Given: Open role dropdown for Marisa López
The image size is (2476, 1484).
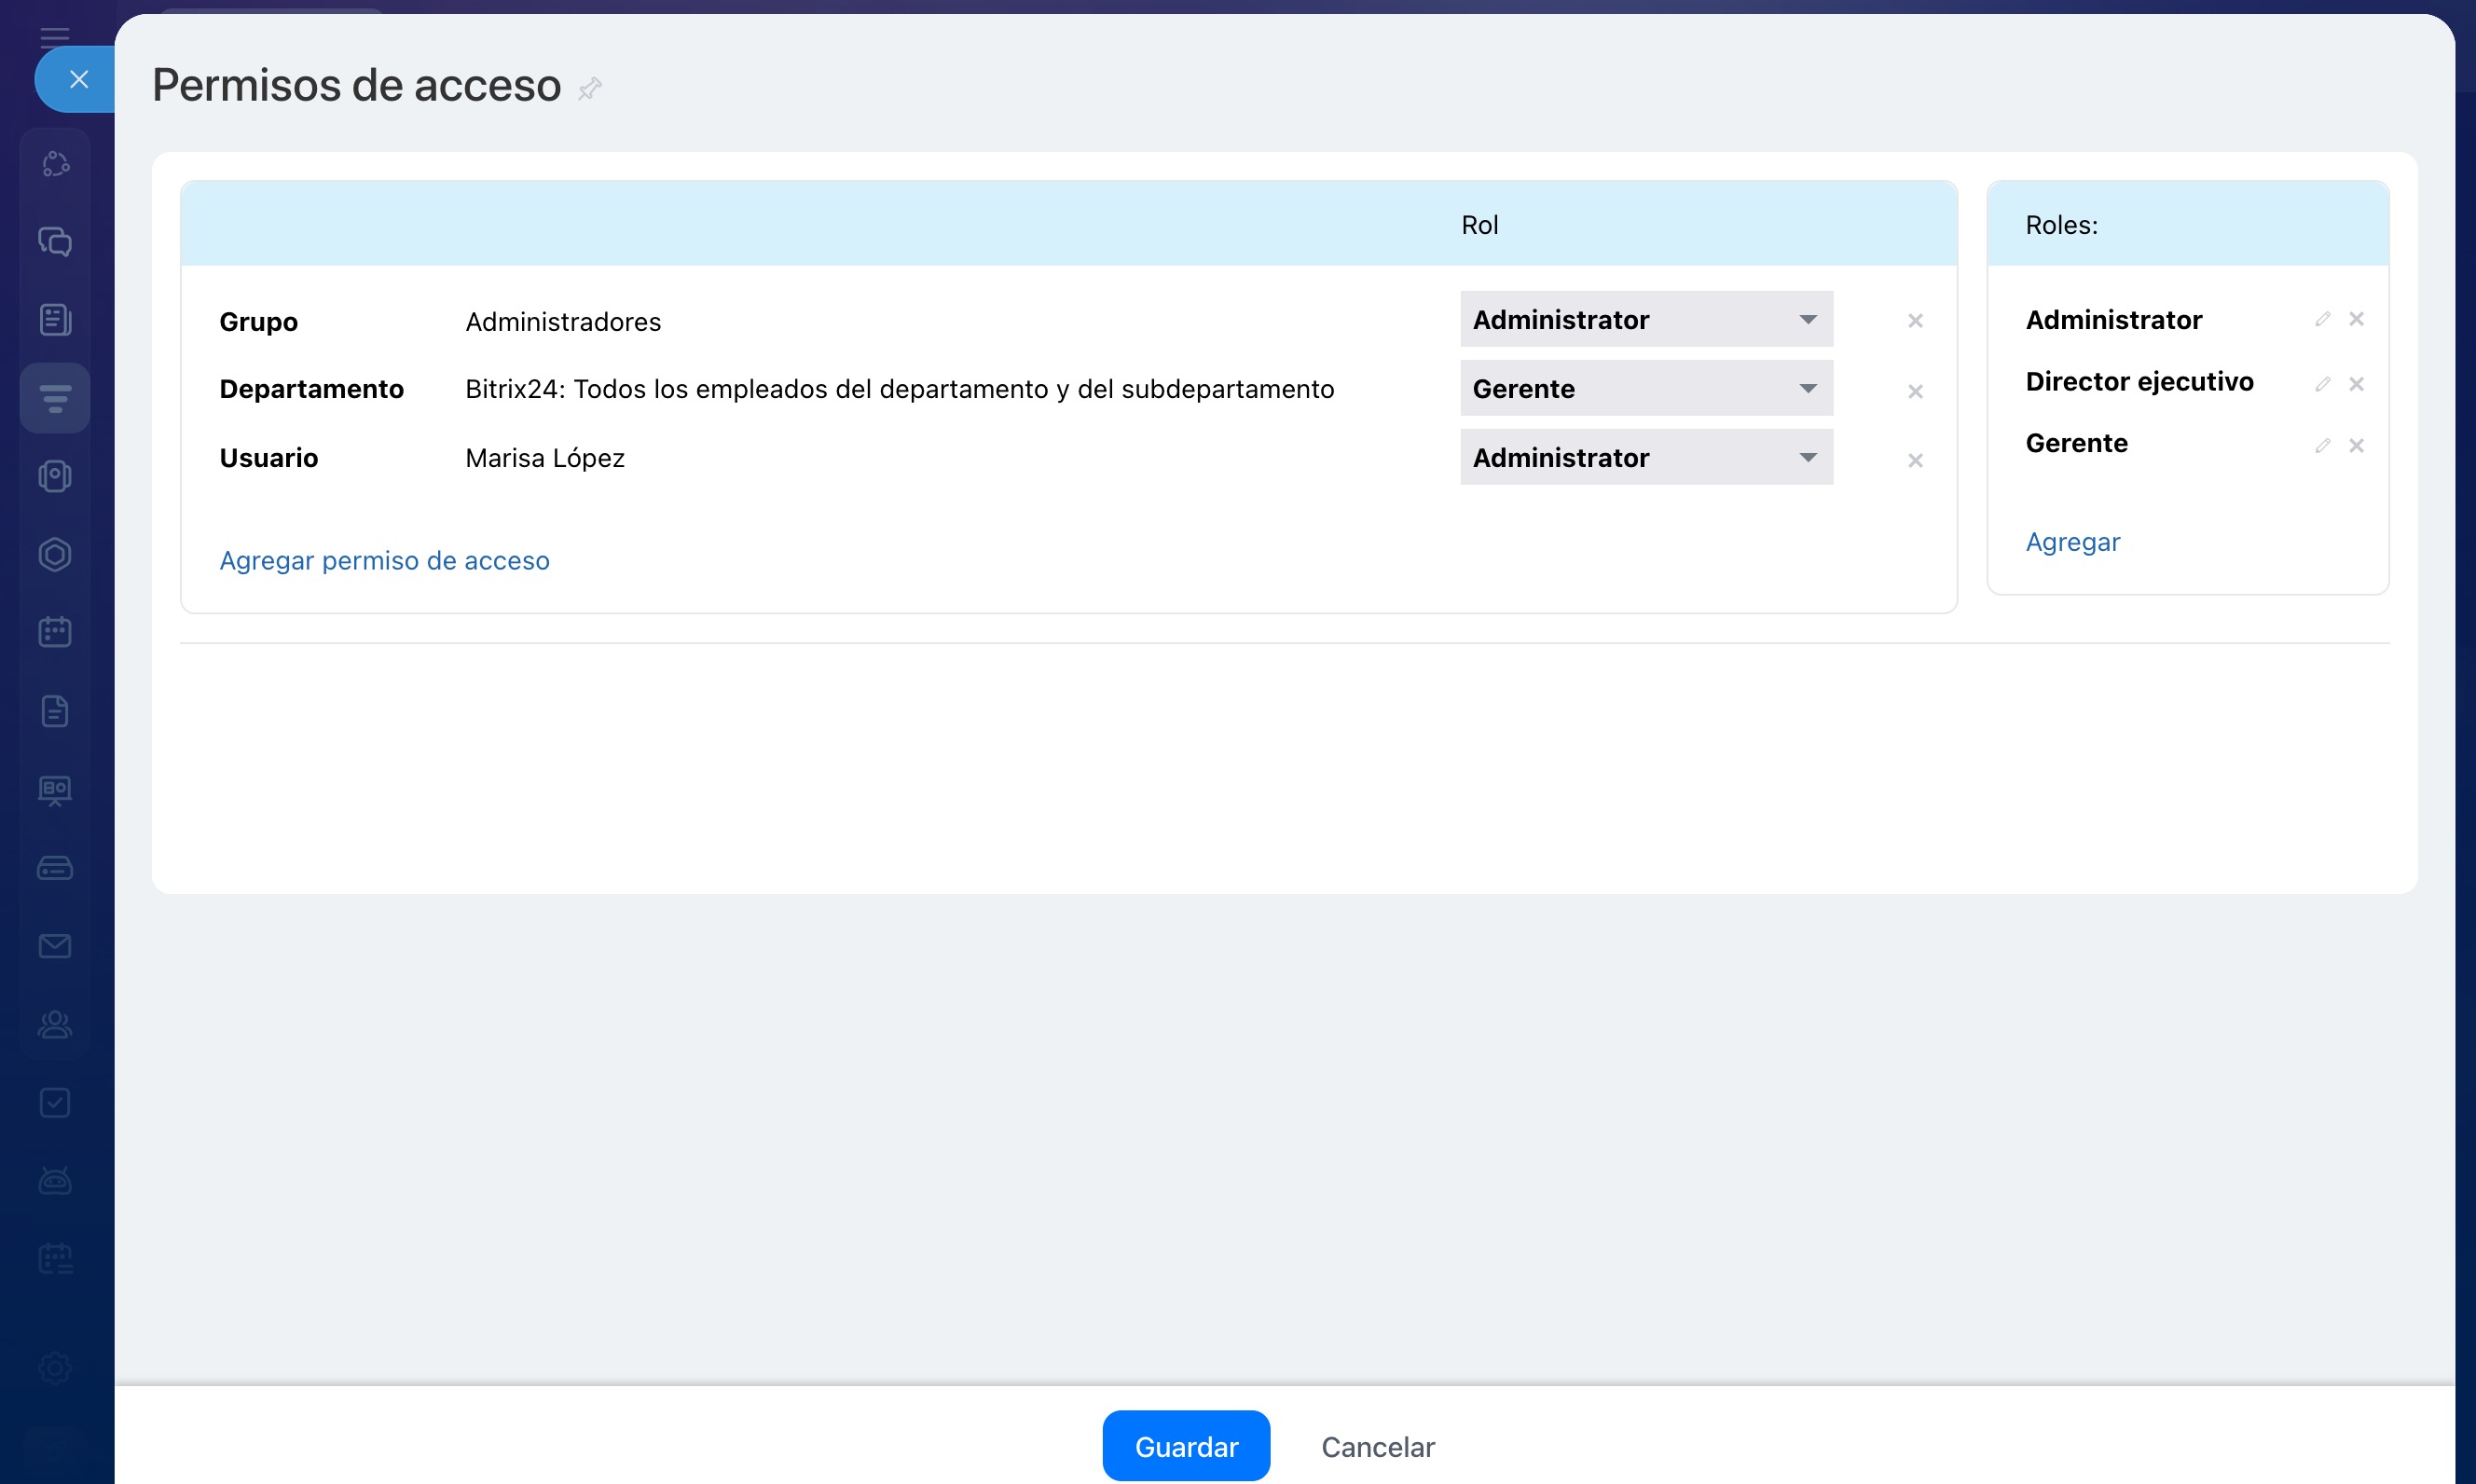Looking at the screenshot, I should click(1645, 457).
